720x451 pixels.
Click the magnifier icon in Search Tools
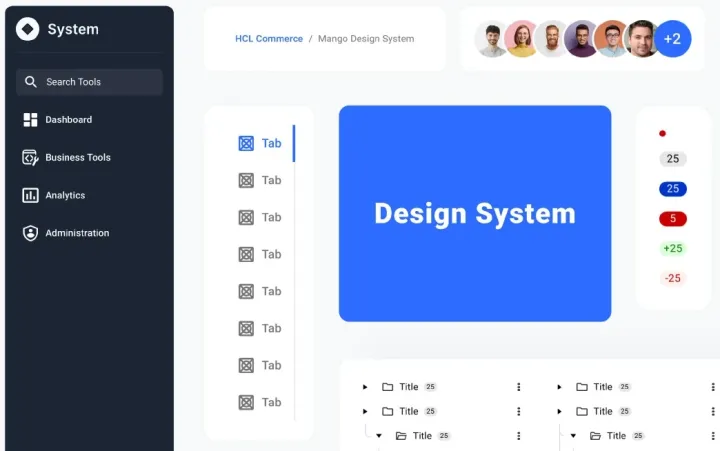[31, 82]
